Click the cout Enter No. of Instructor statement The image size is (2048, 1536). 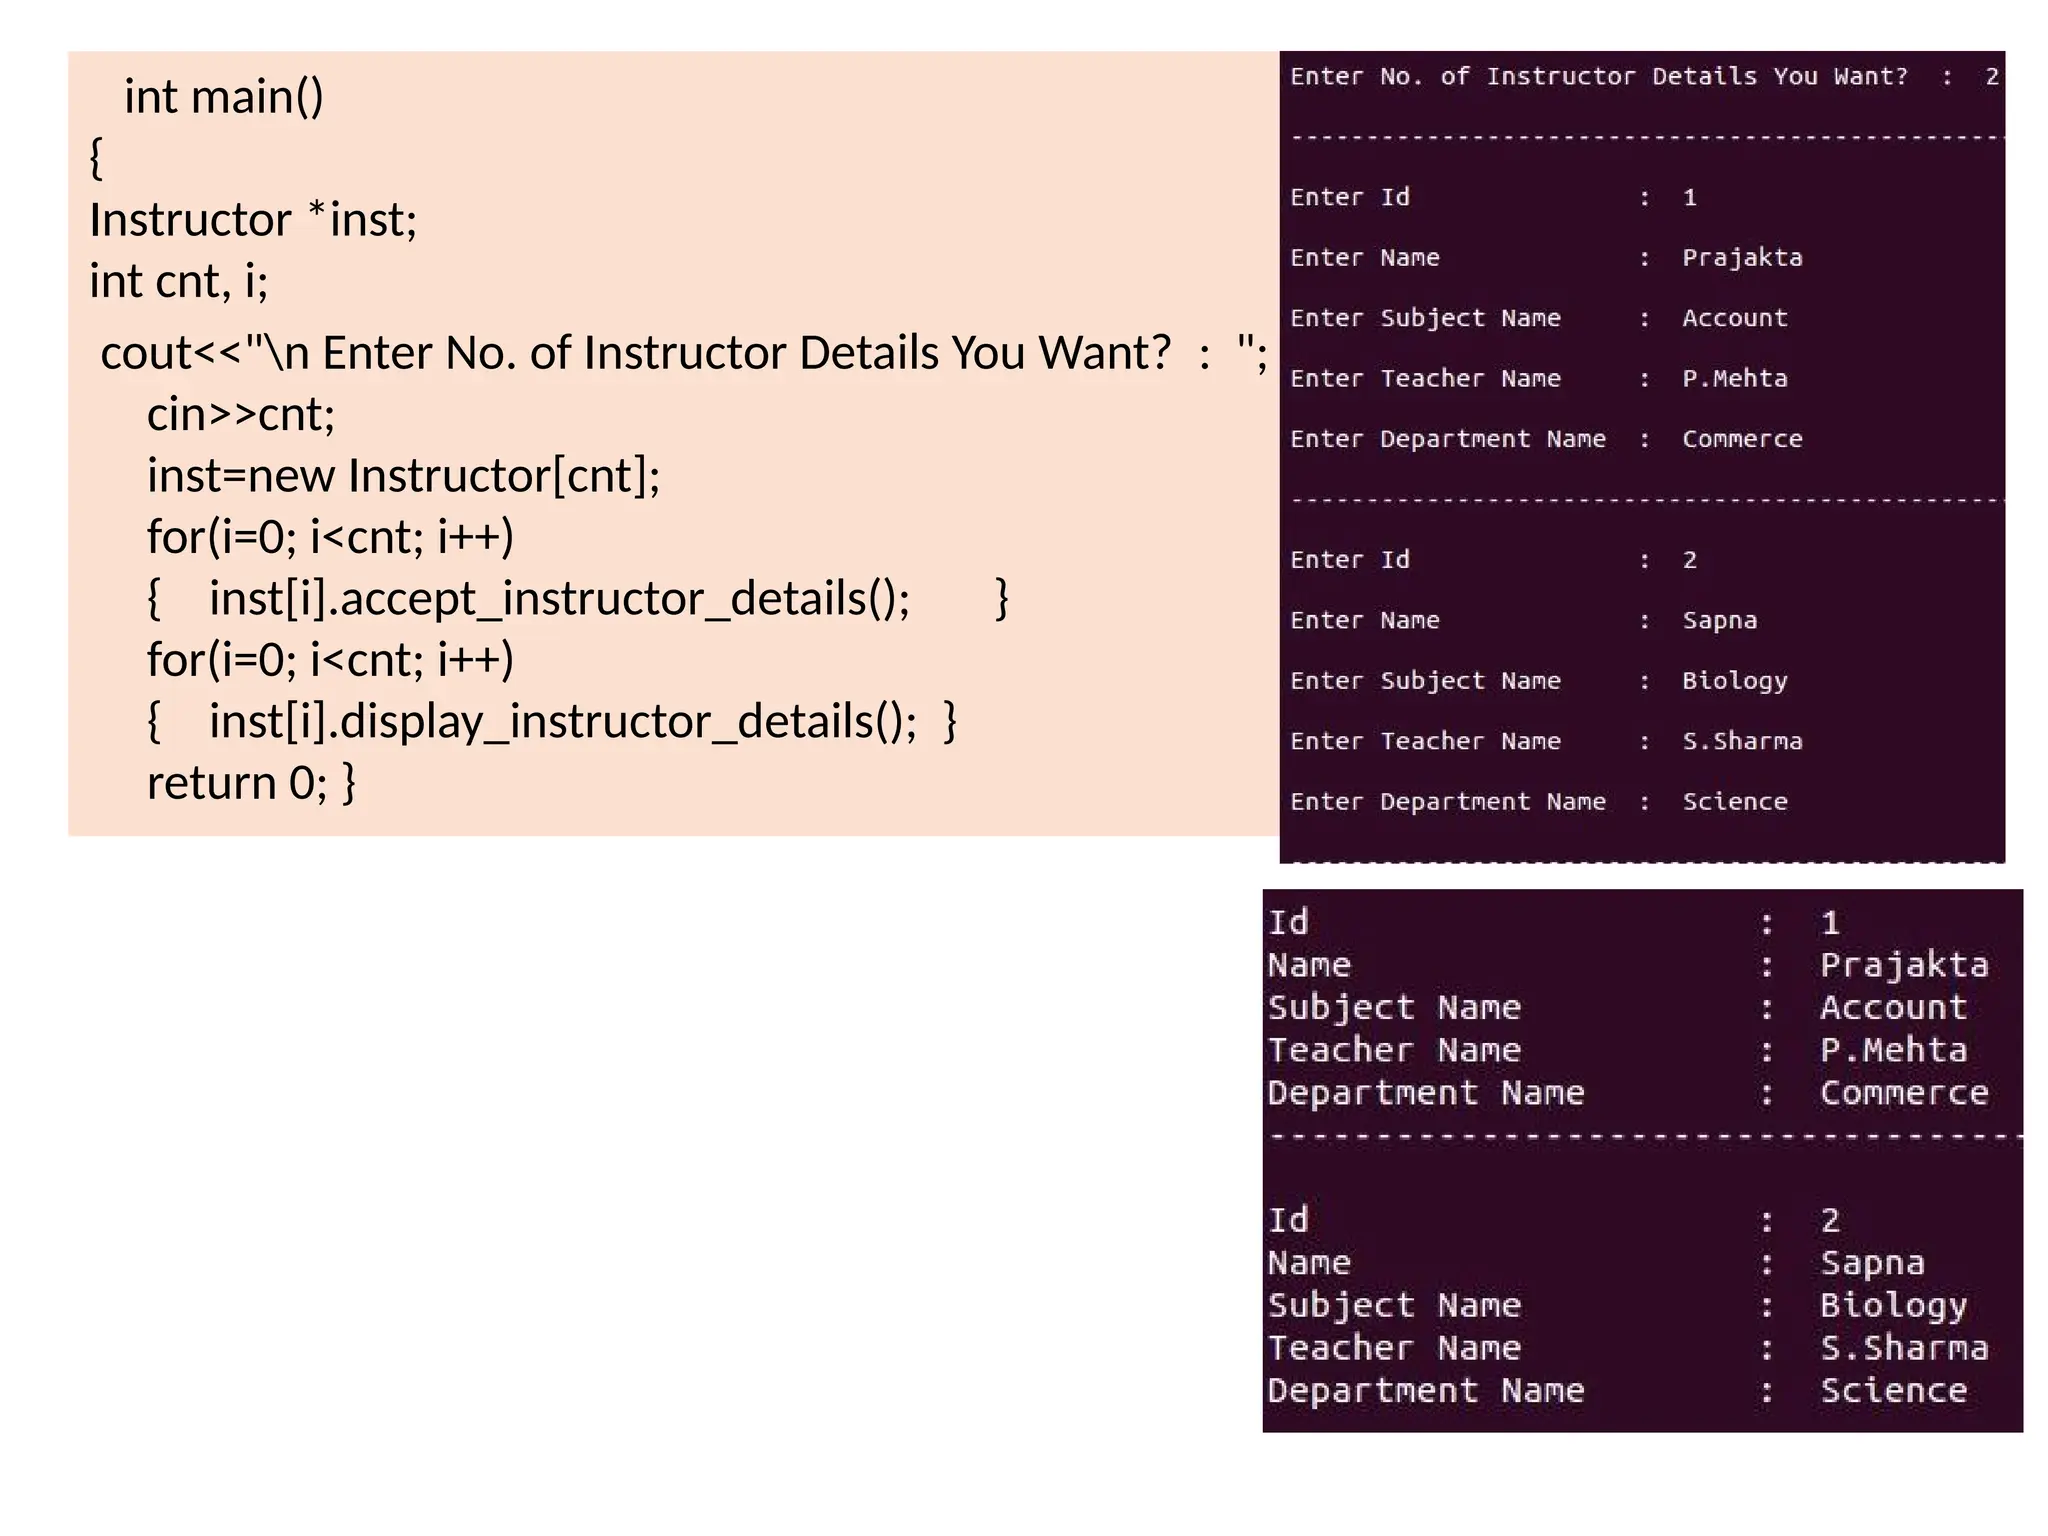[x=684, y=353]
